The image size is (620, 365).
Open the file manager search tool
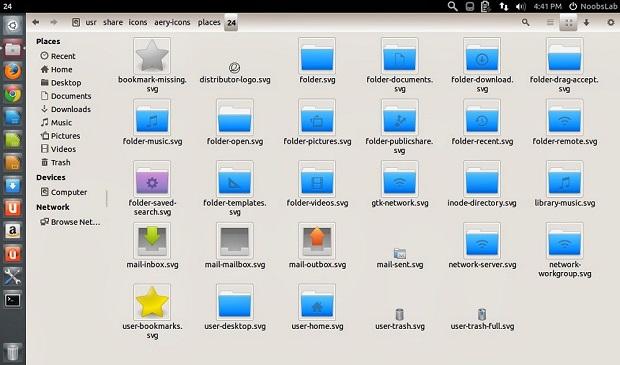point(525,23)
